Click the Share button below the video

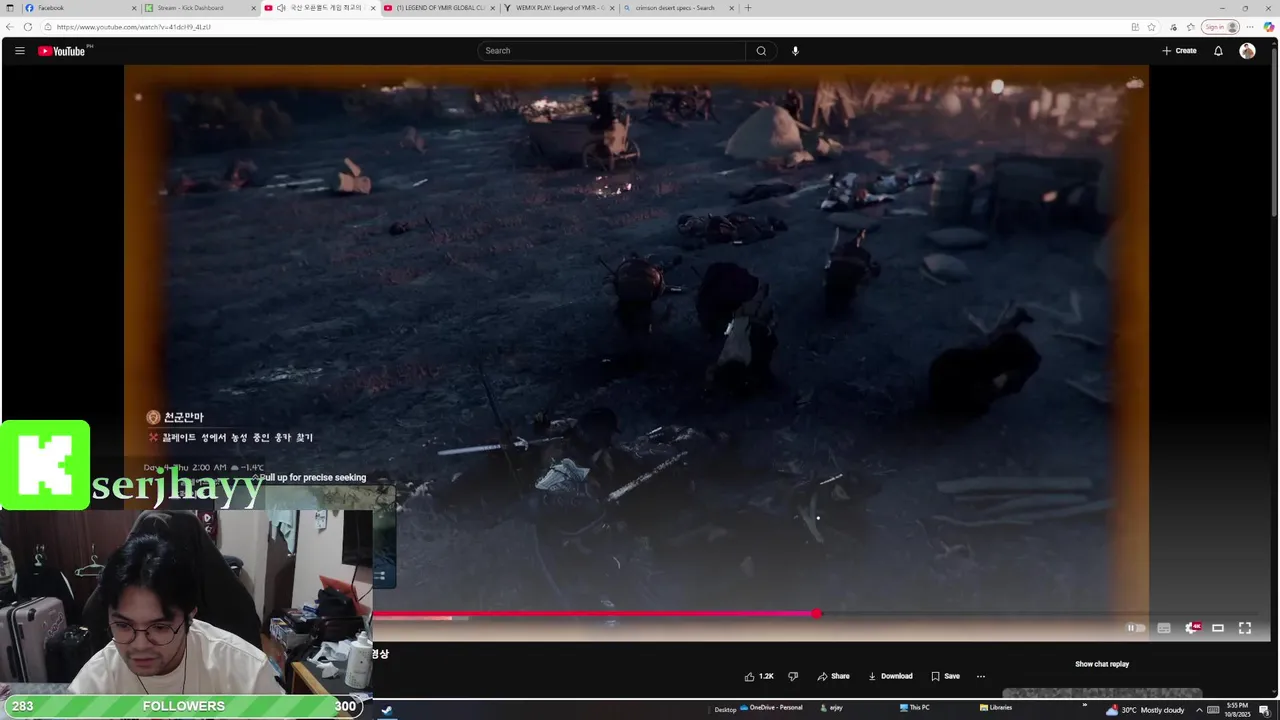pos(833,676)
